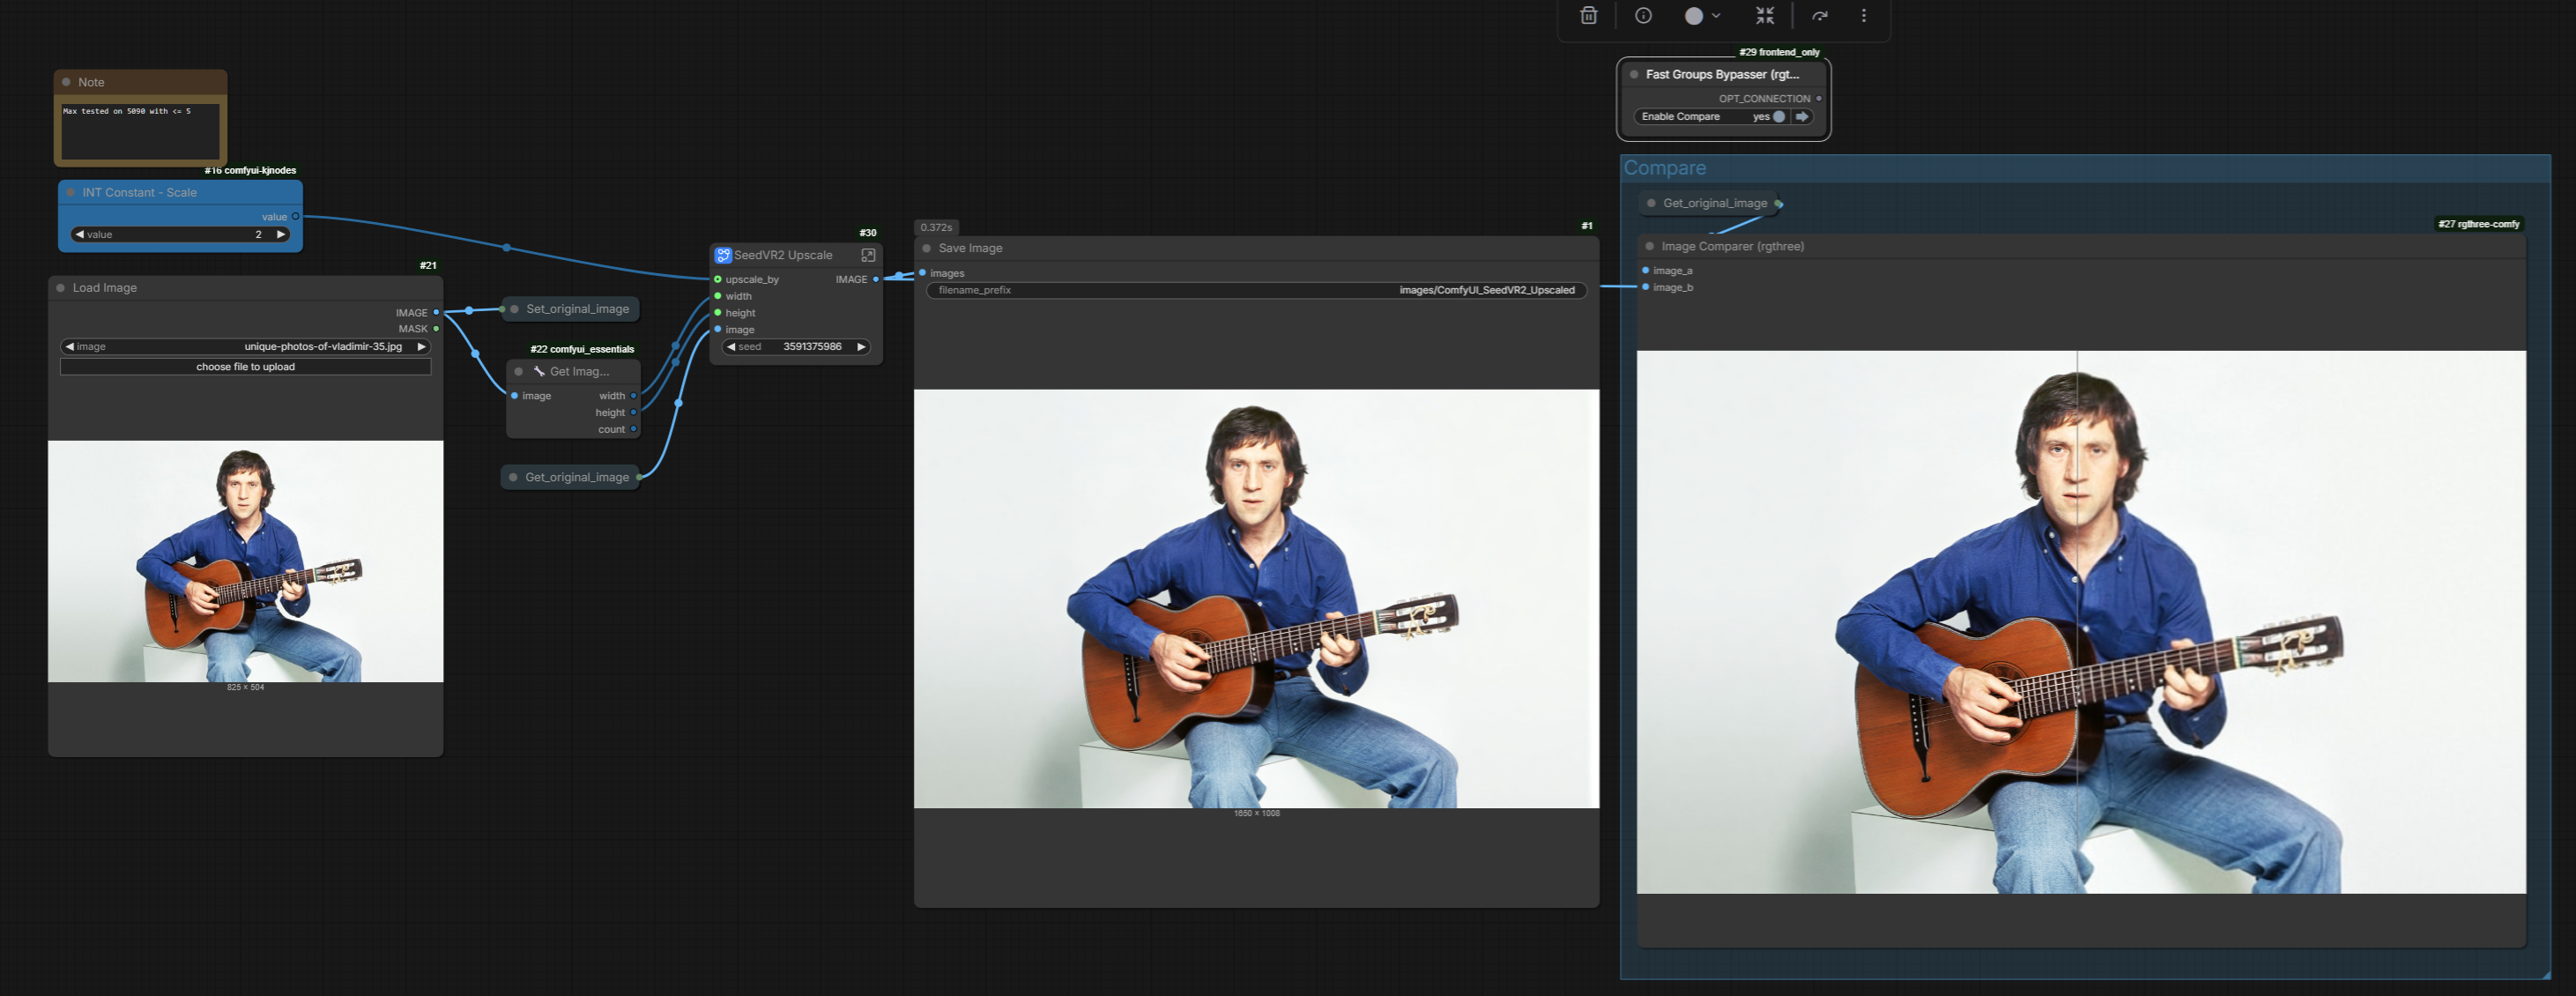Click the collapse arrows icon in toolbar
Viewport: 2576px width, 996px height.
tap(1764, 16)
